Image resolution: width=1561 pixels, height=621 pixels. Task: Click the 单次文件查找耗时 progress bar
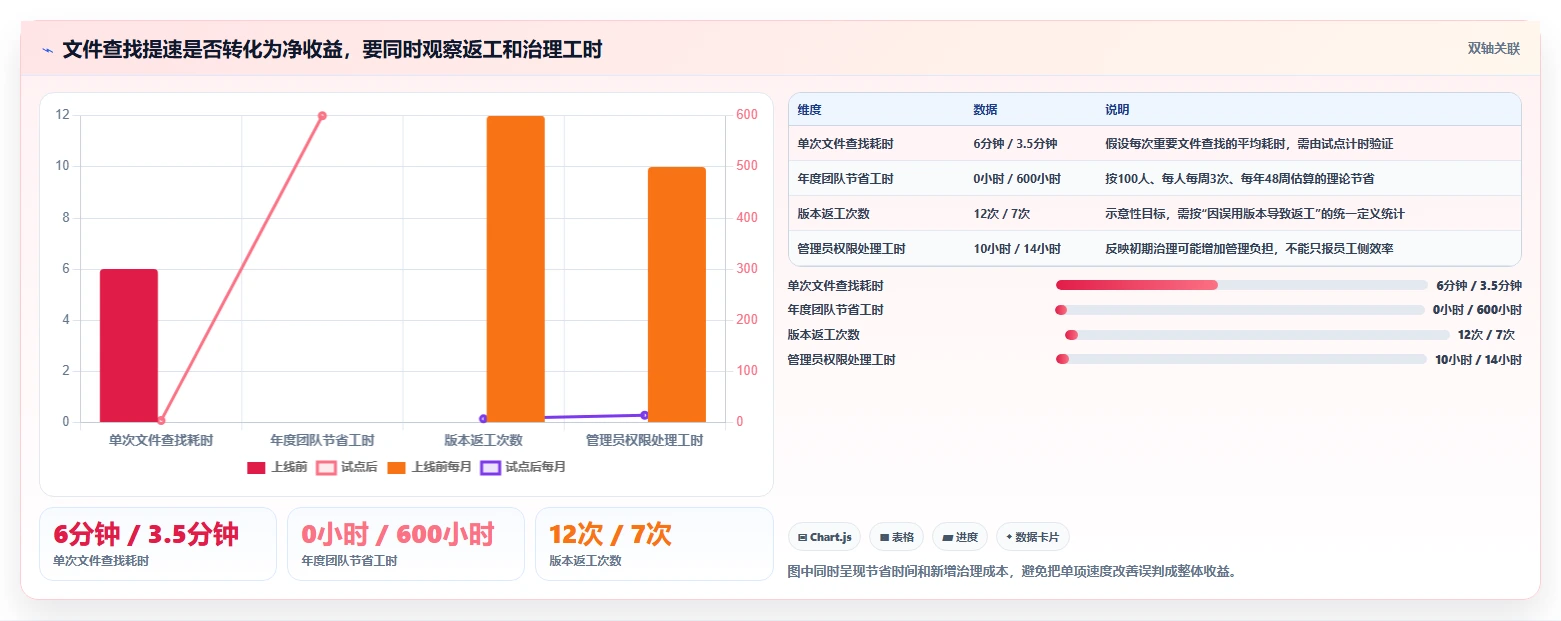pyautogui.click(x=1241, y=286)
